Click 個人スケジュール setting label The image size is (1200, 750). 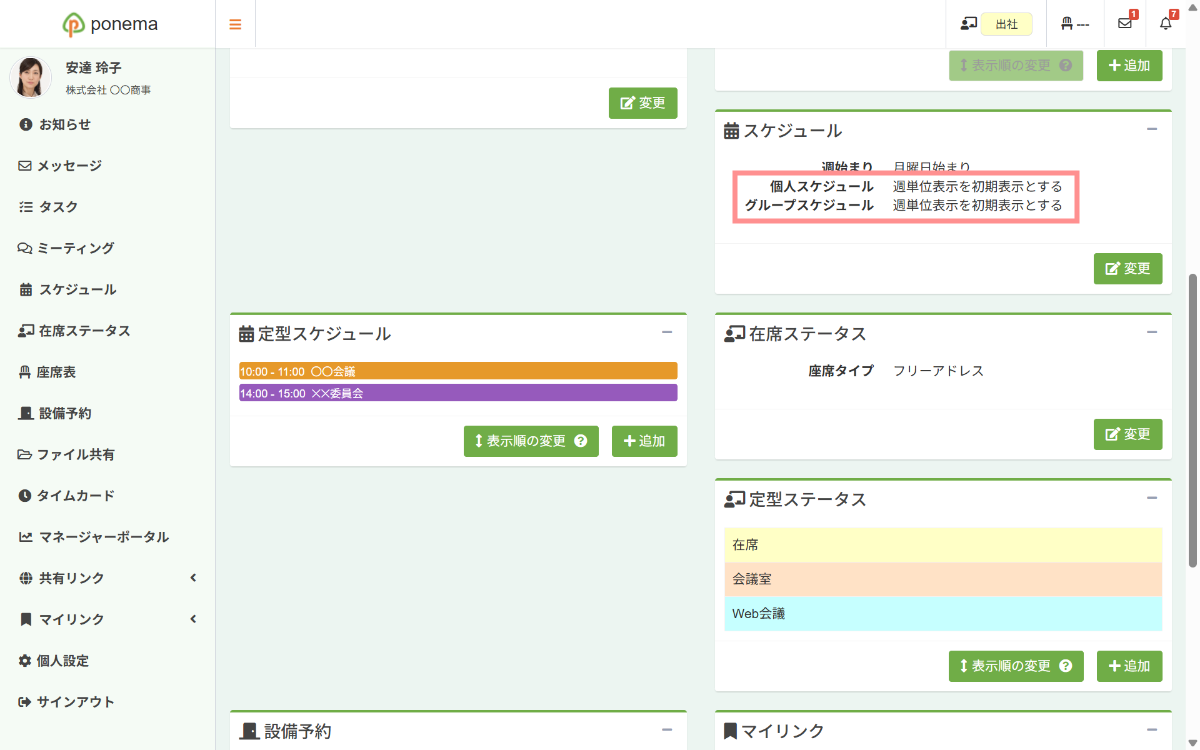tap(821, 186)
